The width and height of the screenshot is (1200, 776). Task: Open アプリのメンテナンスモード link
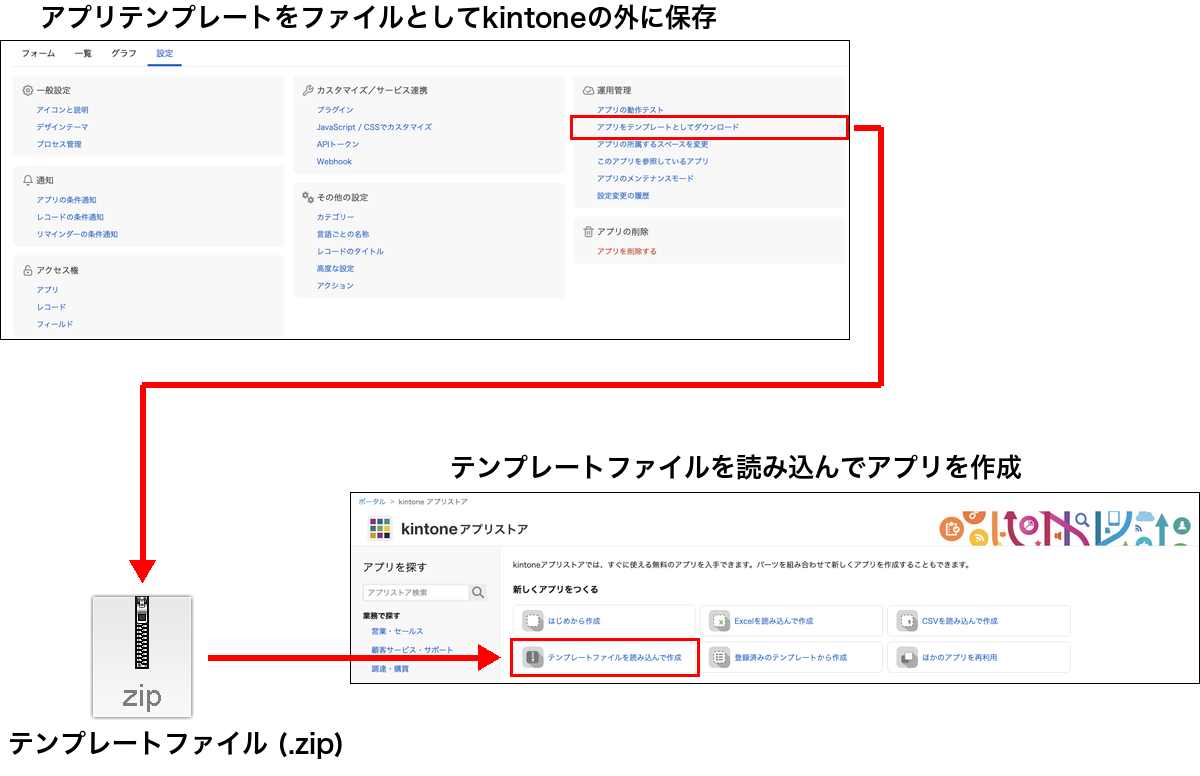pos(645,178)
